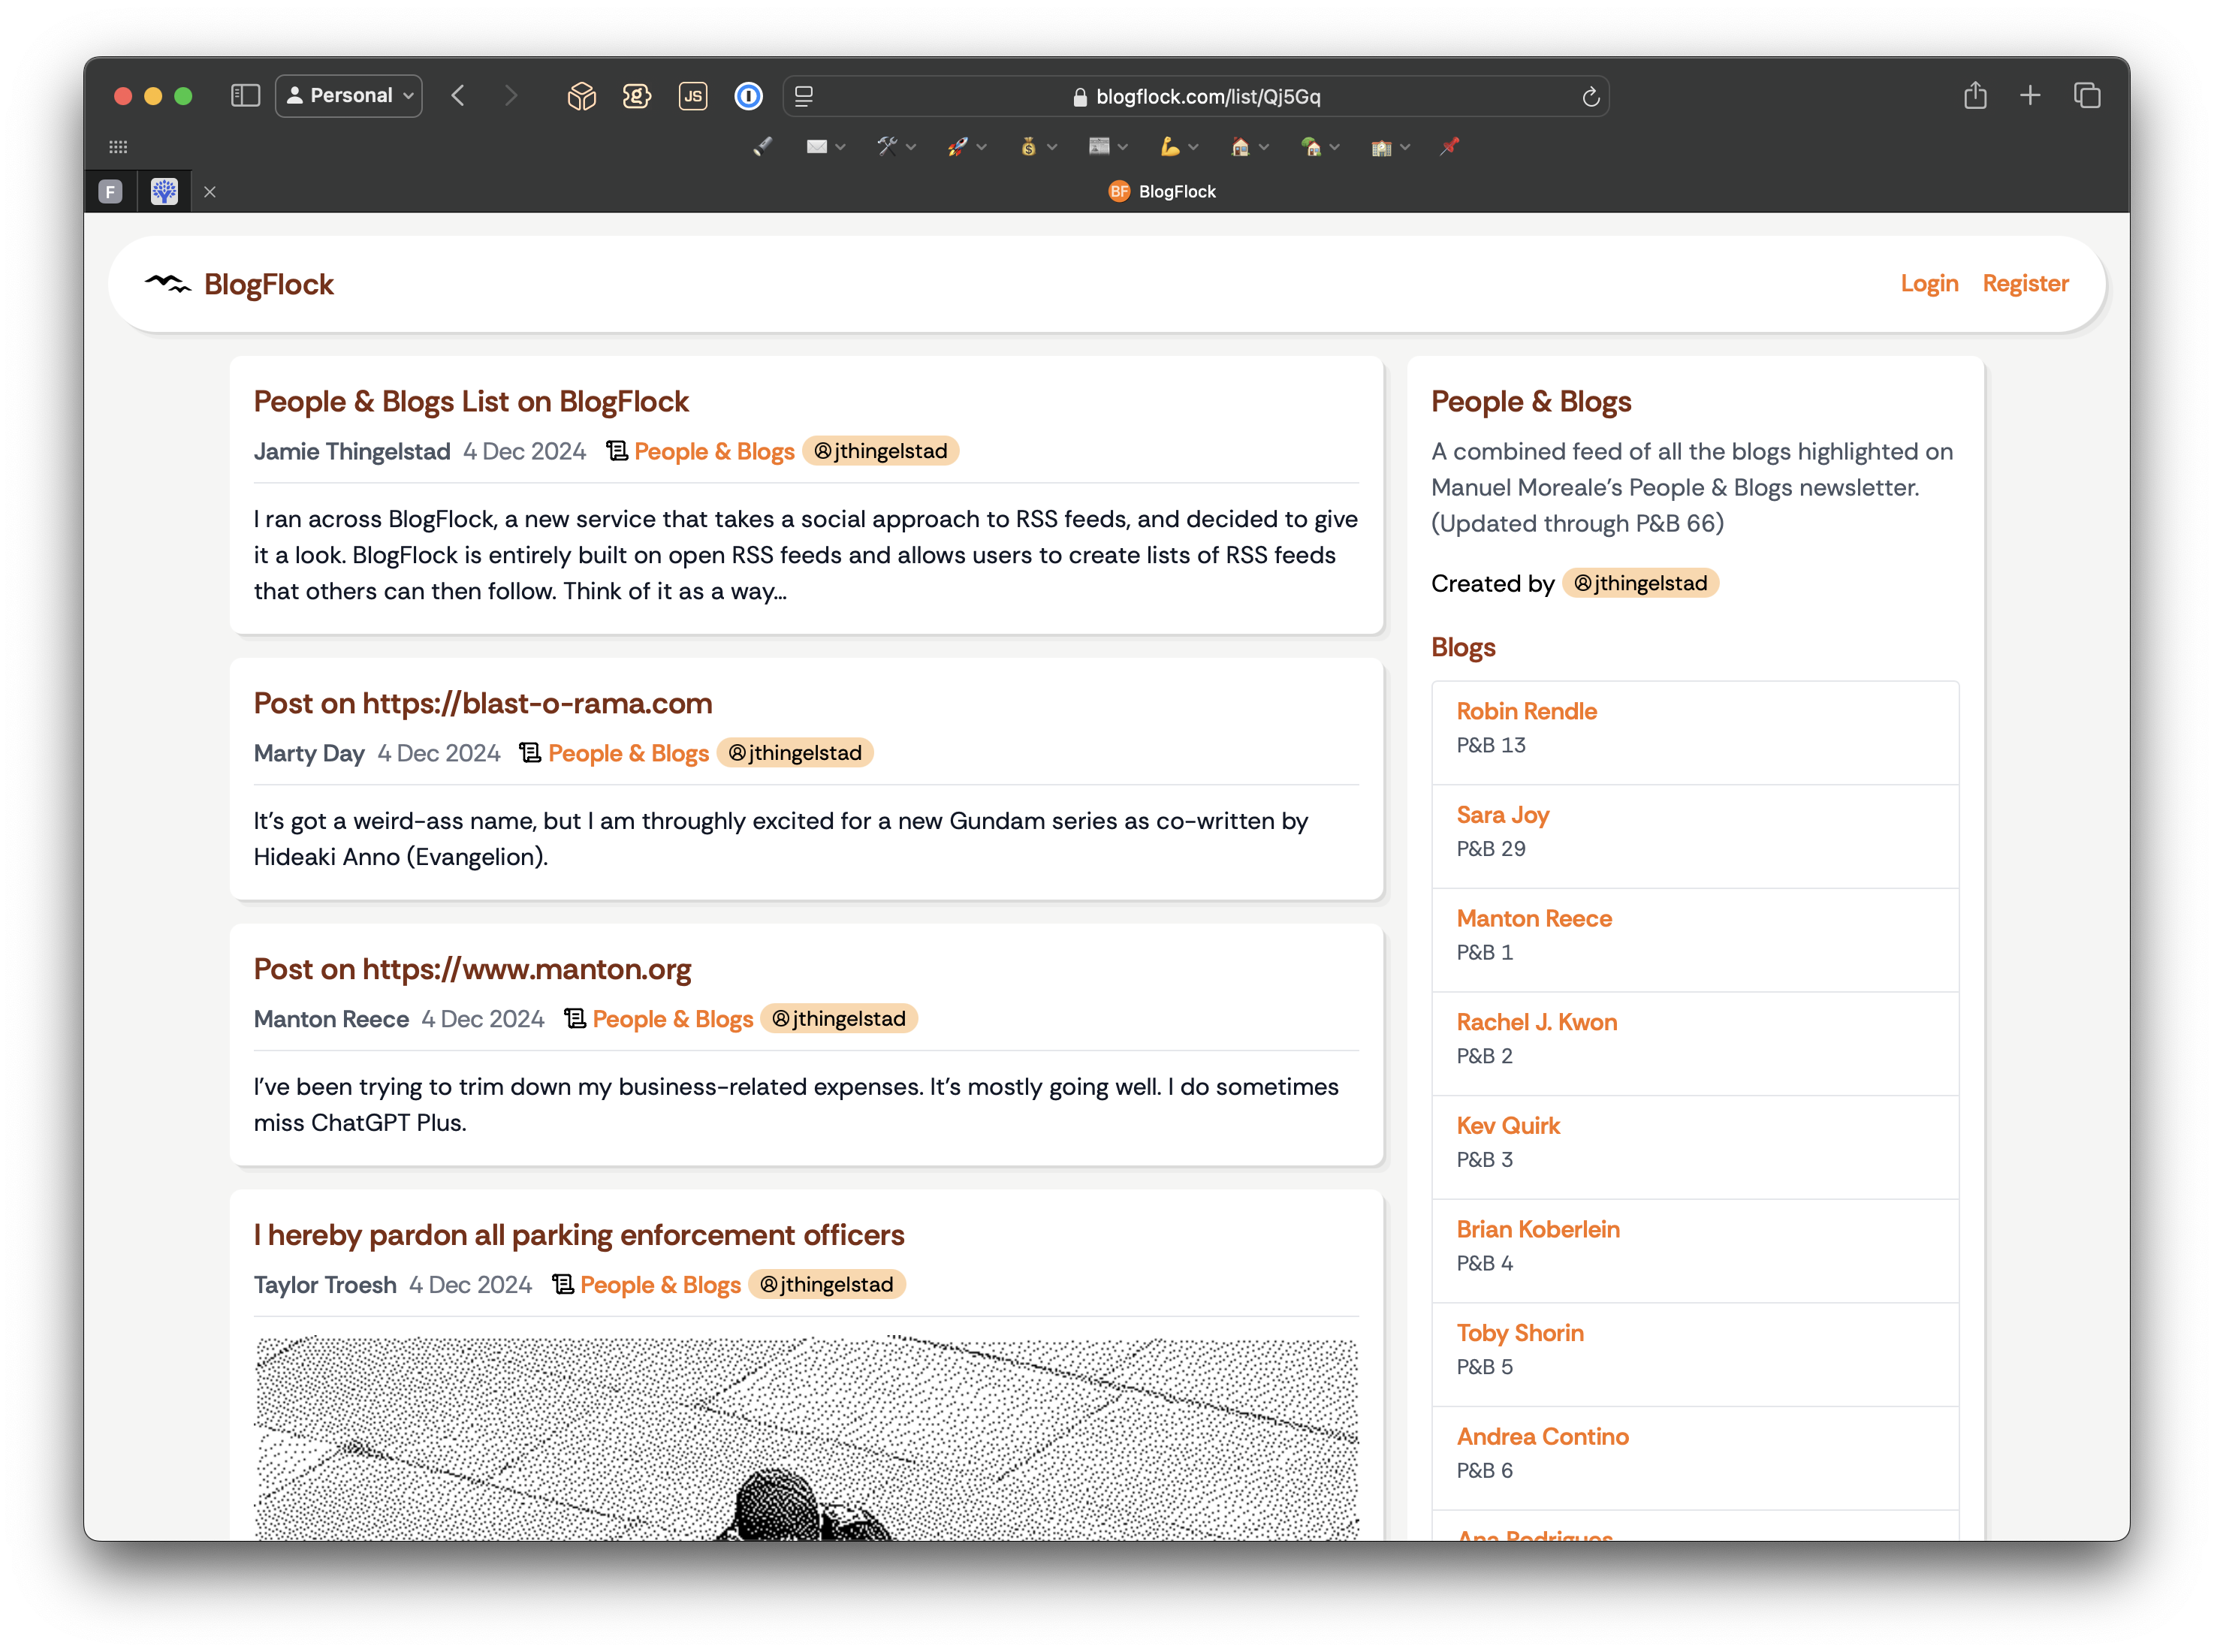
Task: Open the cube extension icon
Action: pyautogui.click(x=581, y=96)
